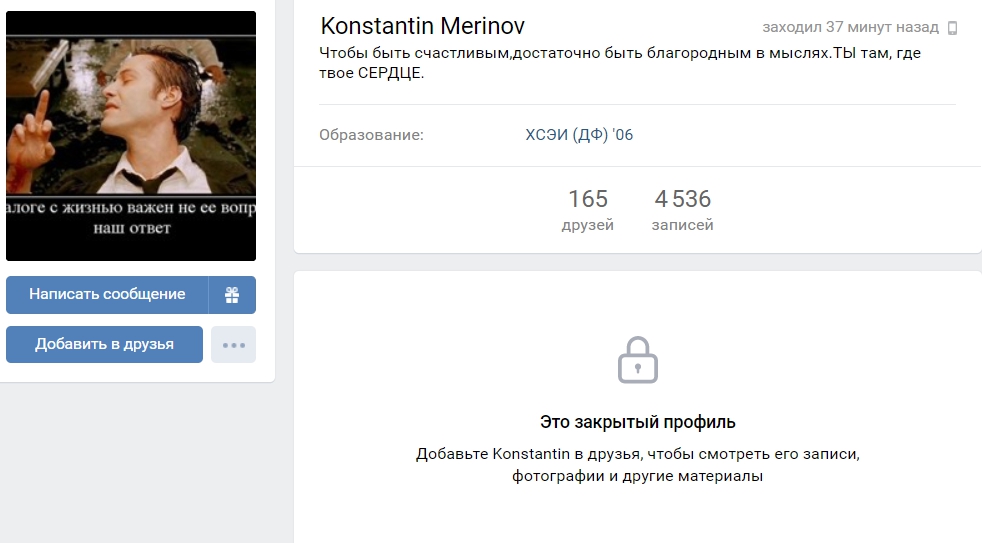
Task: Click the Образование label
Action: tap(371, 135)
